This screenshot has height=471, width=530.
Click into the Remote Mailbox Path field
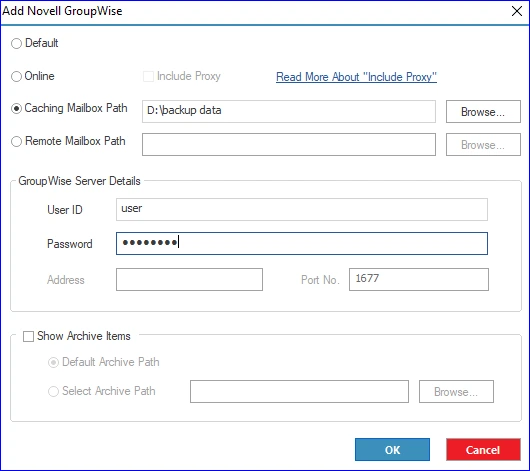click(289, 144)
